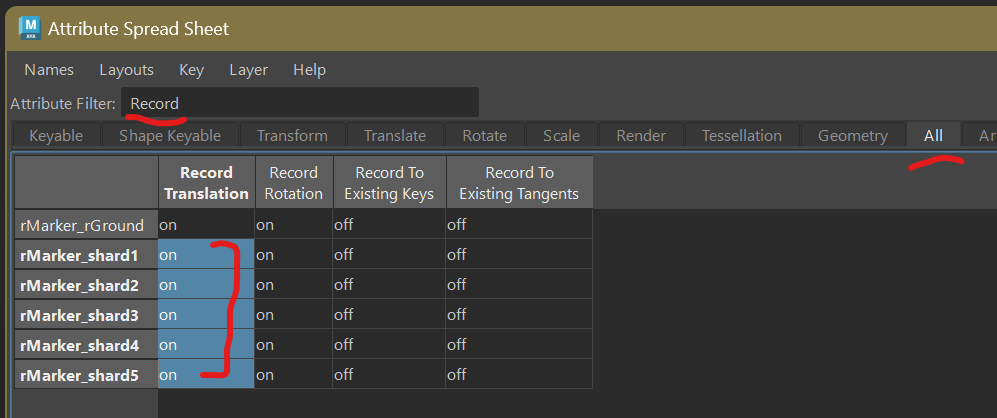Screen dimensions: 997x418
Task: Click Record Rotation cell for rMarker_shard2
Action: click(294, 285)
